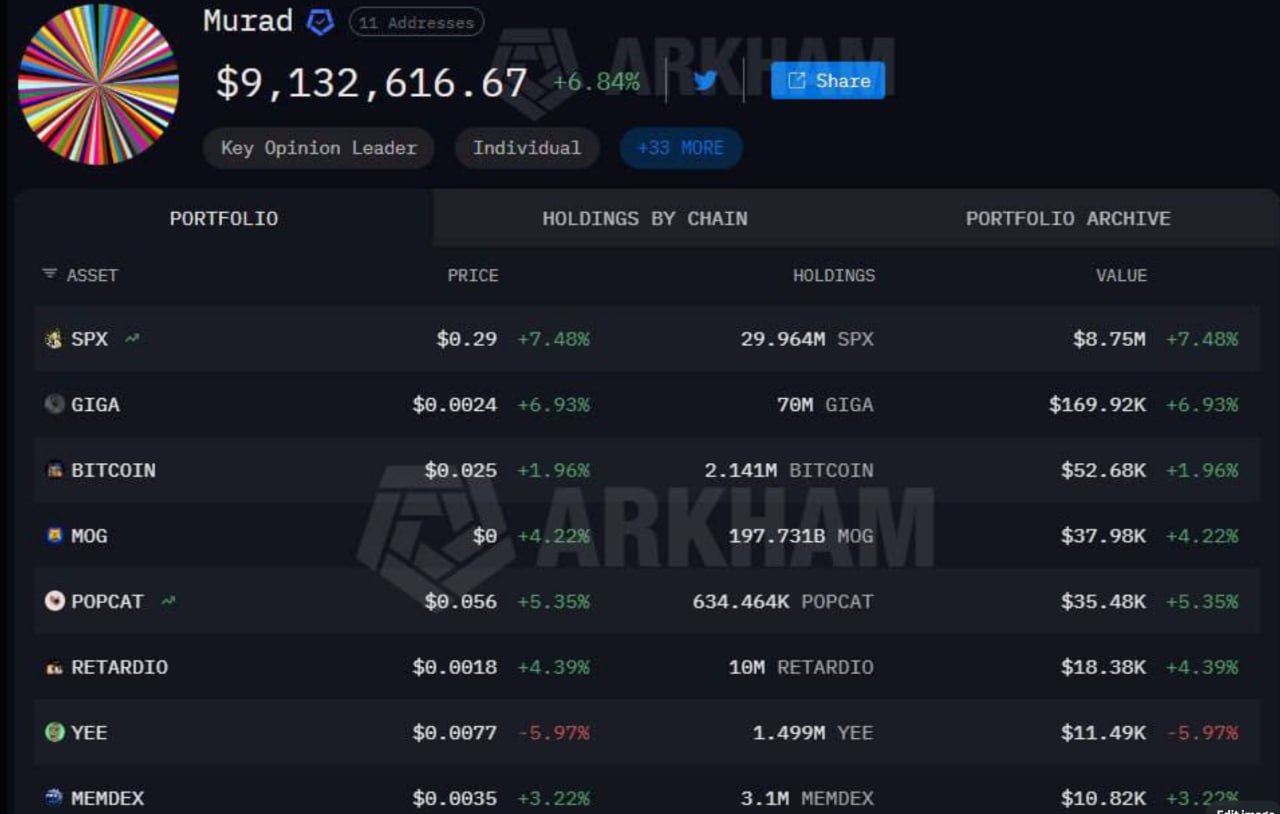Click the MEMDEX value $10.82K

click(1103, 798)
